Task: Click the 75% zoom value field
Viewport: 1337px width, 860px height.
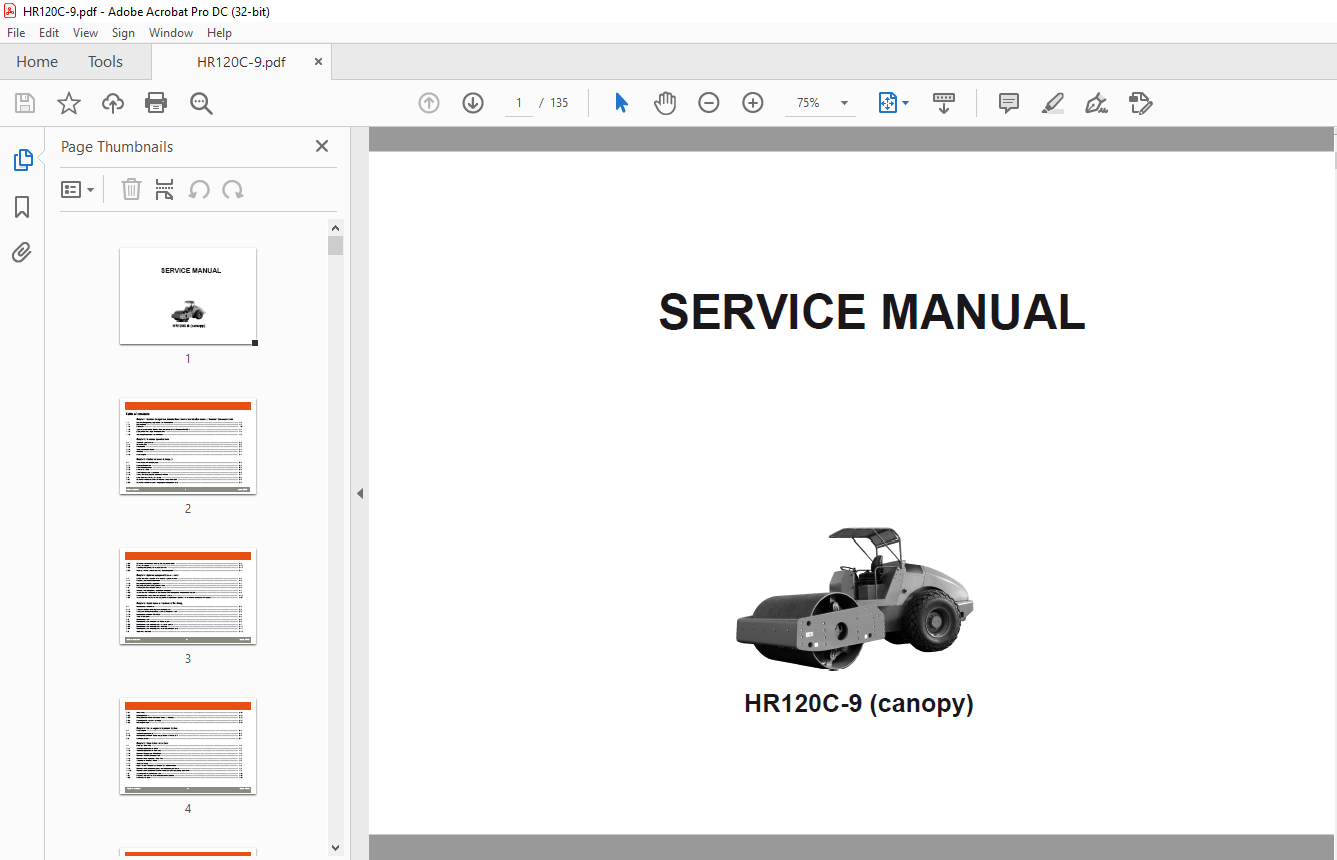Action: pyautogui.click(x=808, y=103)
